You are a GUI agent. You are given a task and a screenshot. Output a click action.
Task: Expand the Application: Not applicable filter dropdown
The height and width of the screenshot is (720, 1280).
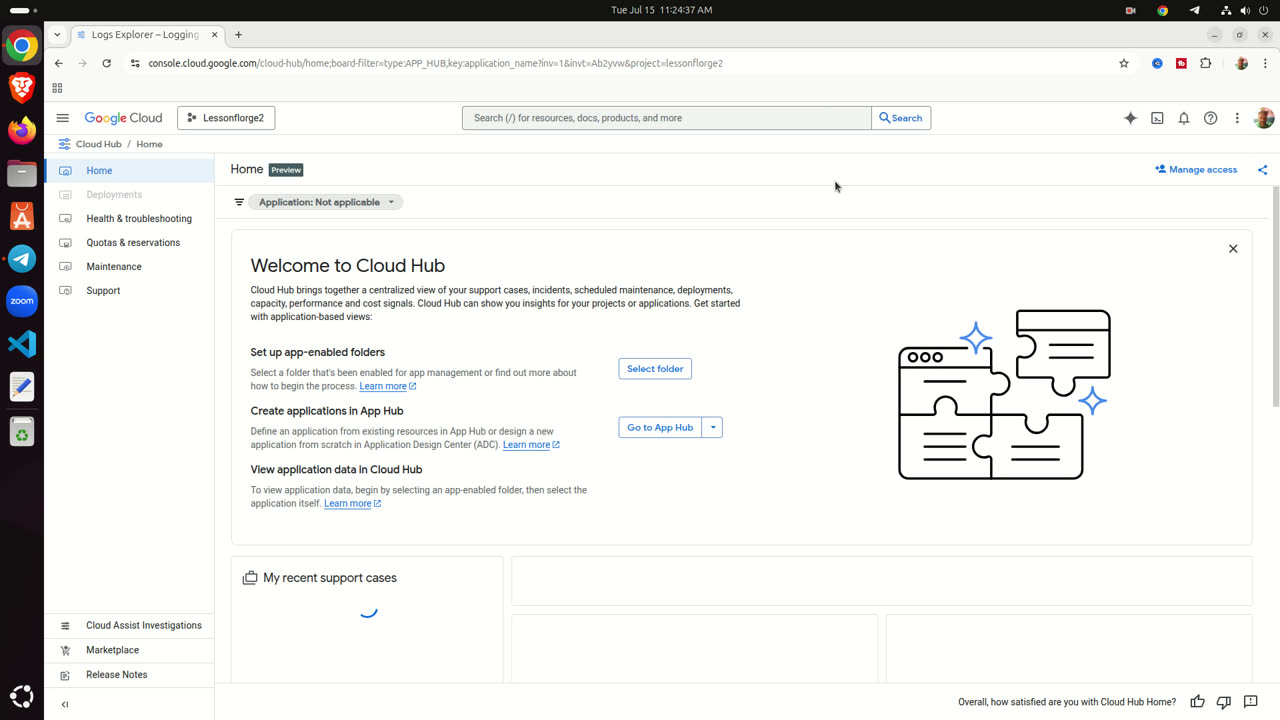pyautogui.click(x=325, y=202)
